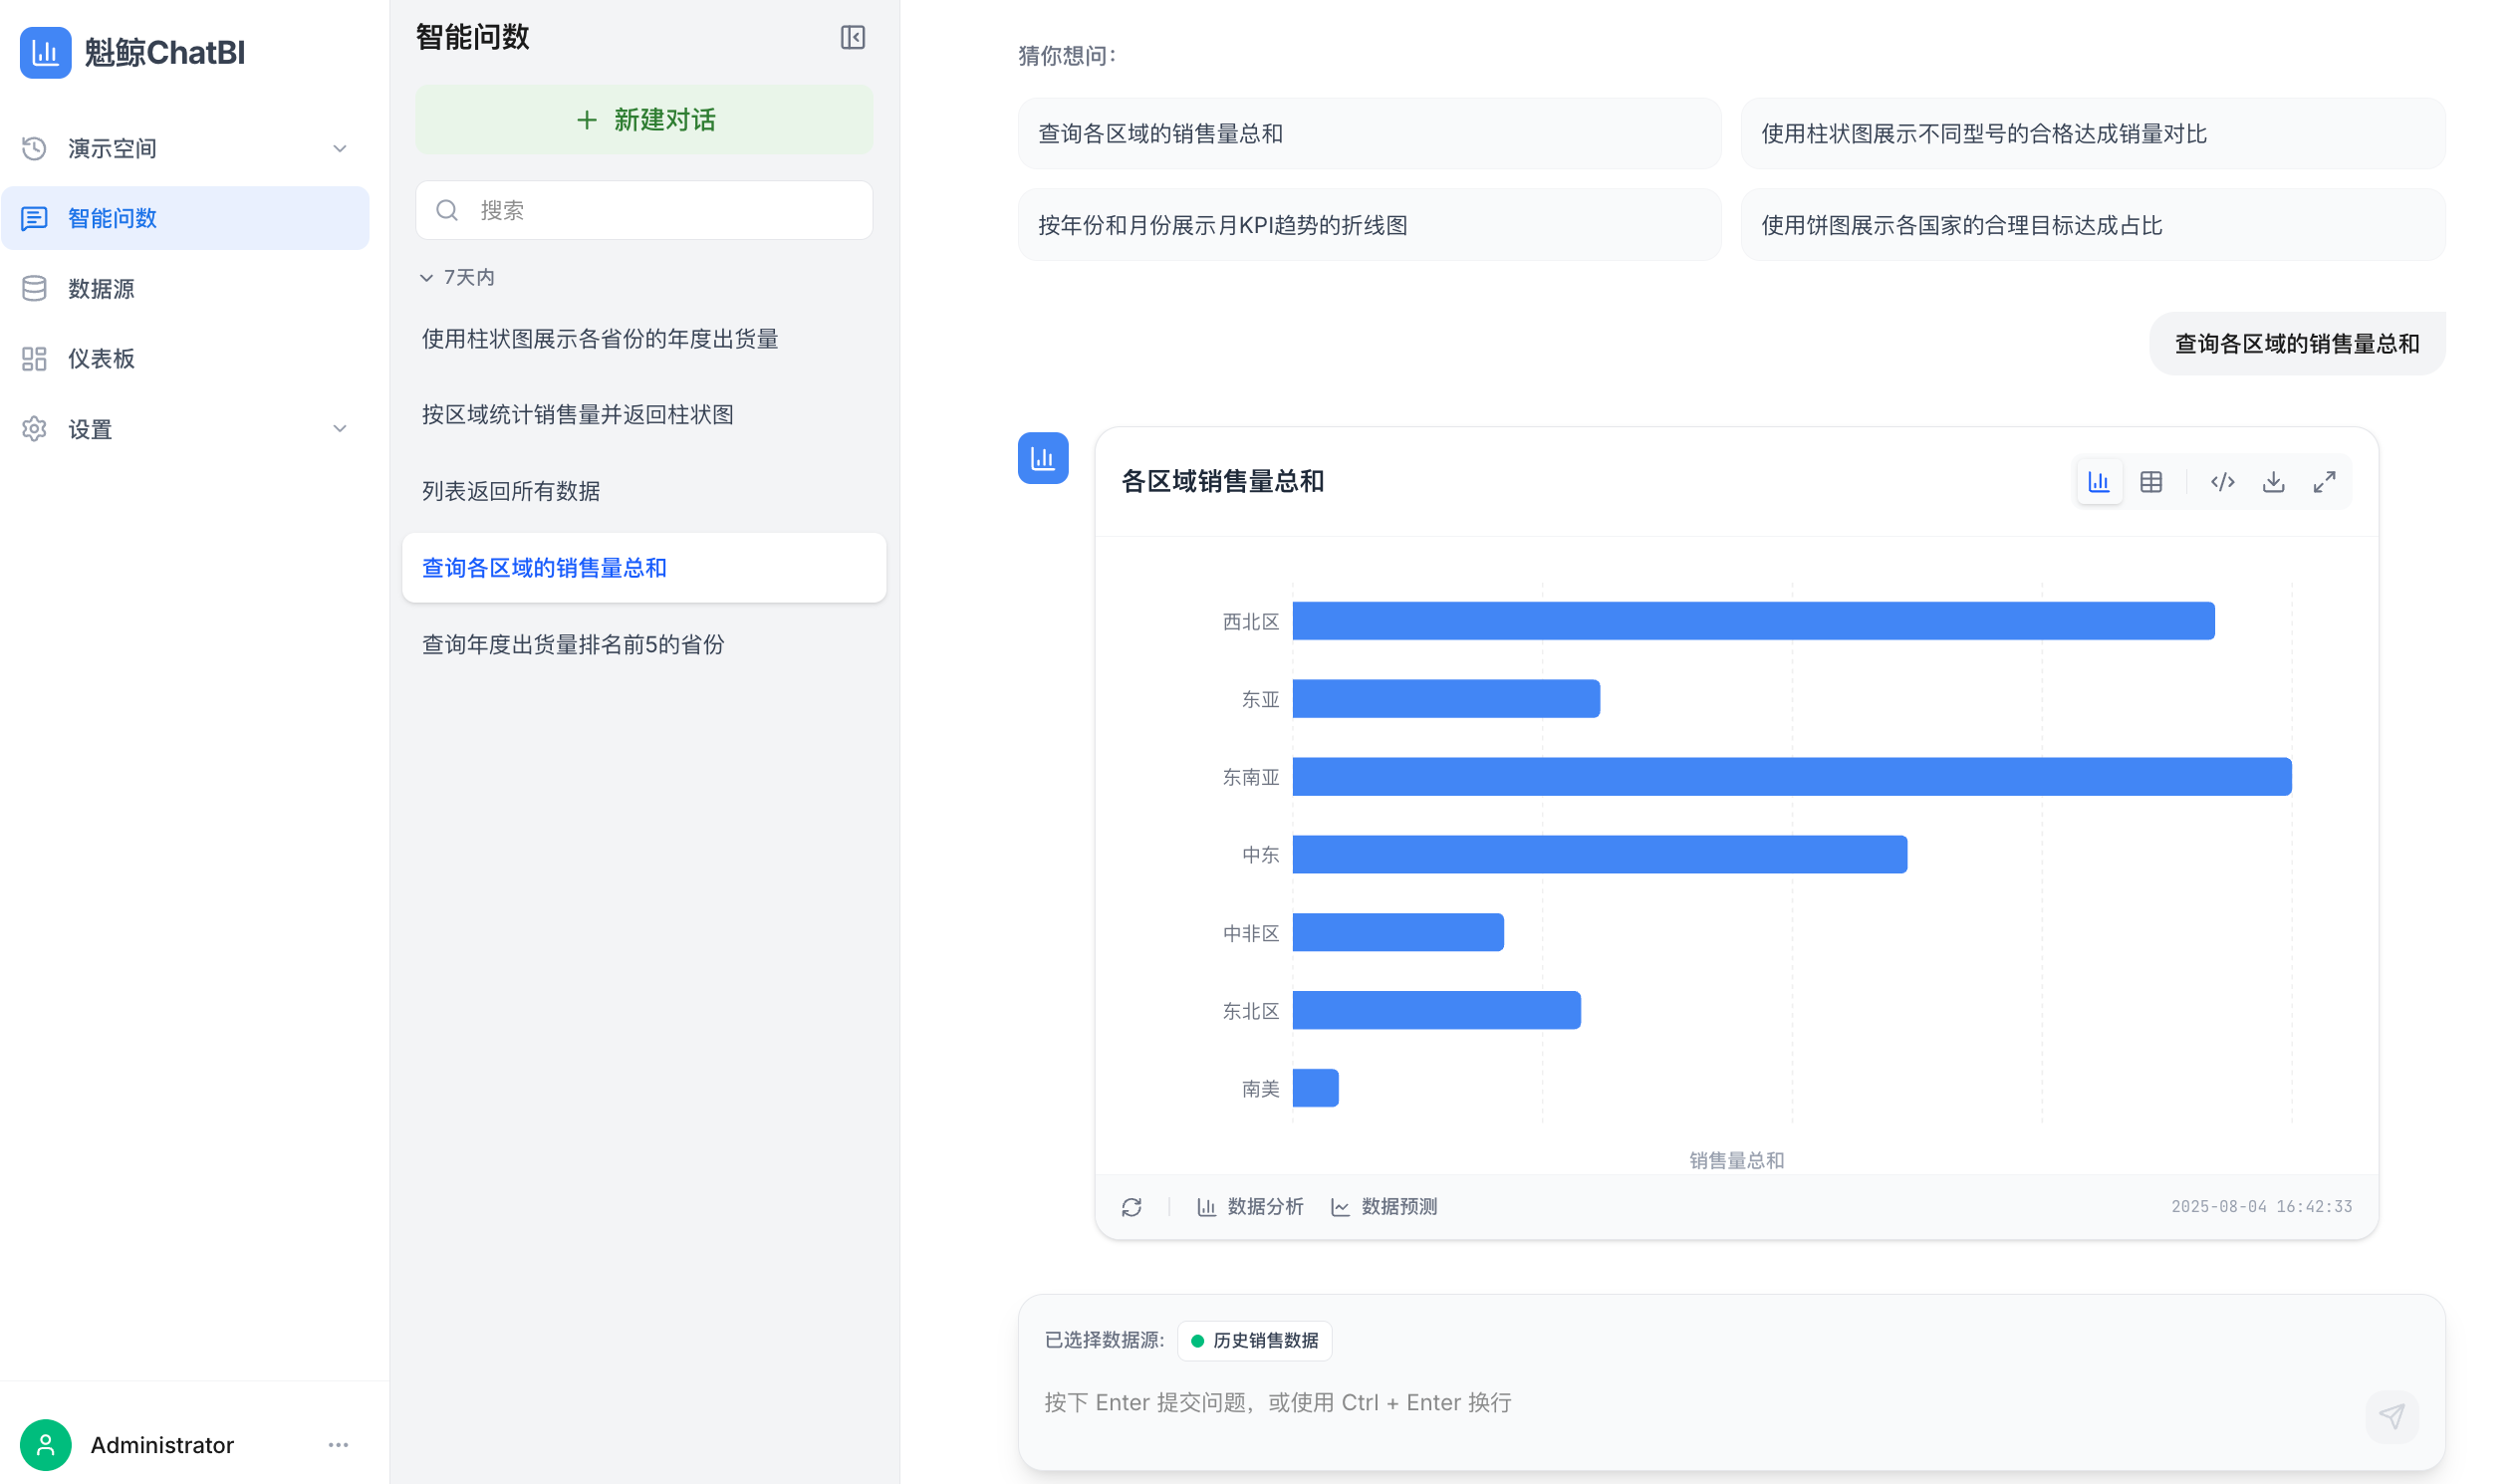Click the 历史销售数据 data source tag
The width and height of the screenshot is (2518, 1484).
point(1254,1340)
